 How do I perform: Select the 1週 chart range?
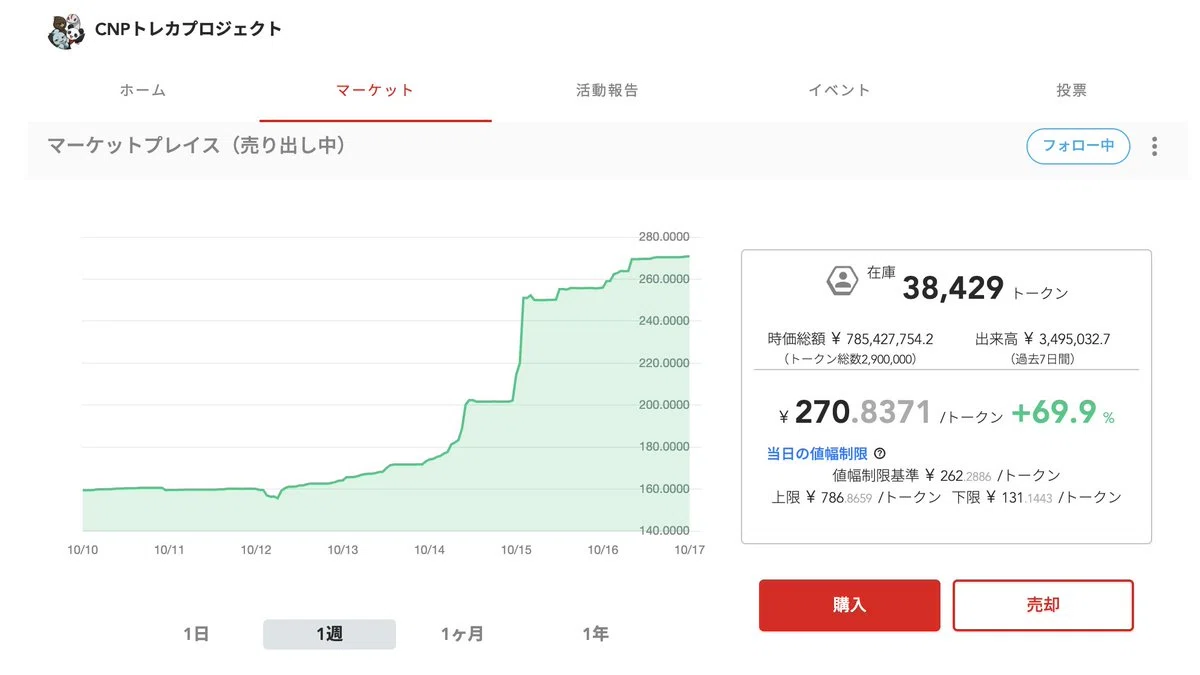coord(329,634)
